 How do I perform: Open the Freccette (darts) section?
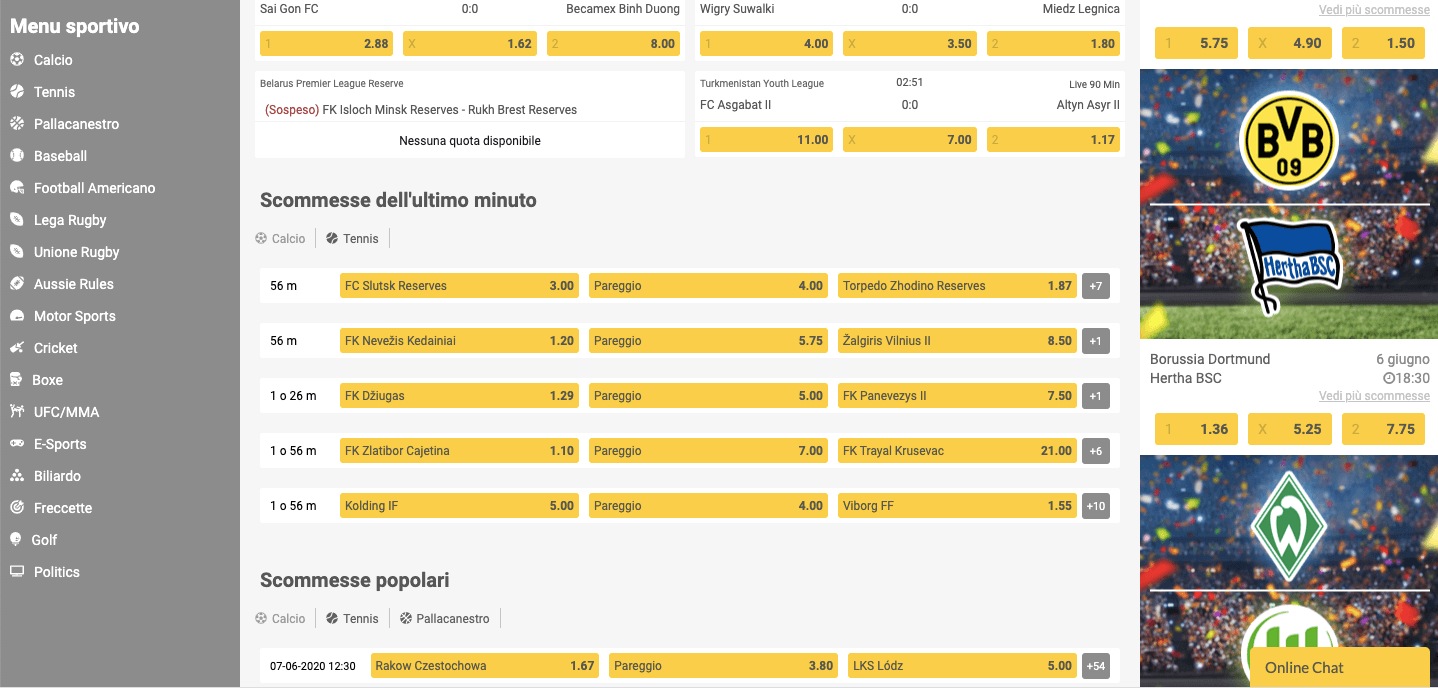pos(68,507)
